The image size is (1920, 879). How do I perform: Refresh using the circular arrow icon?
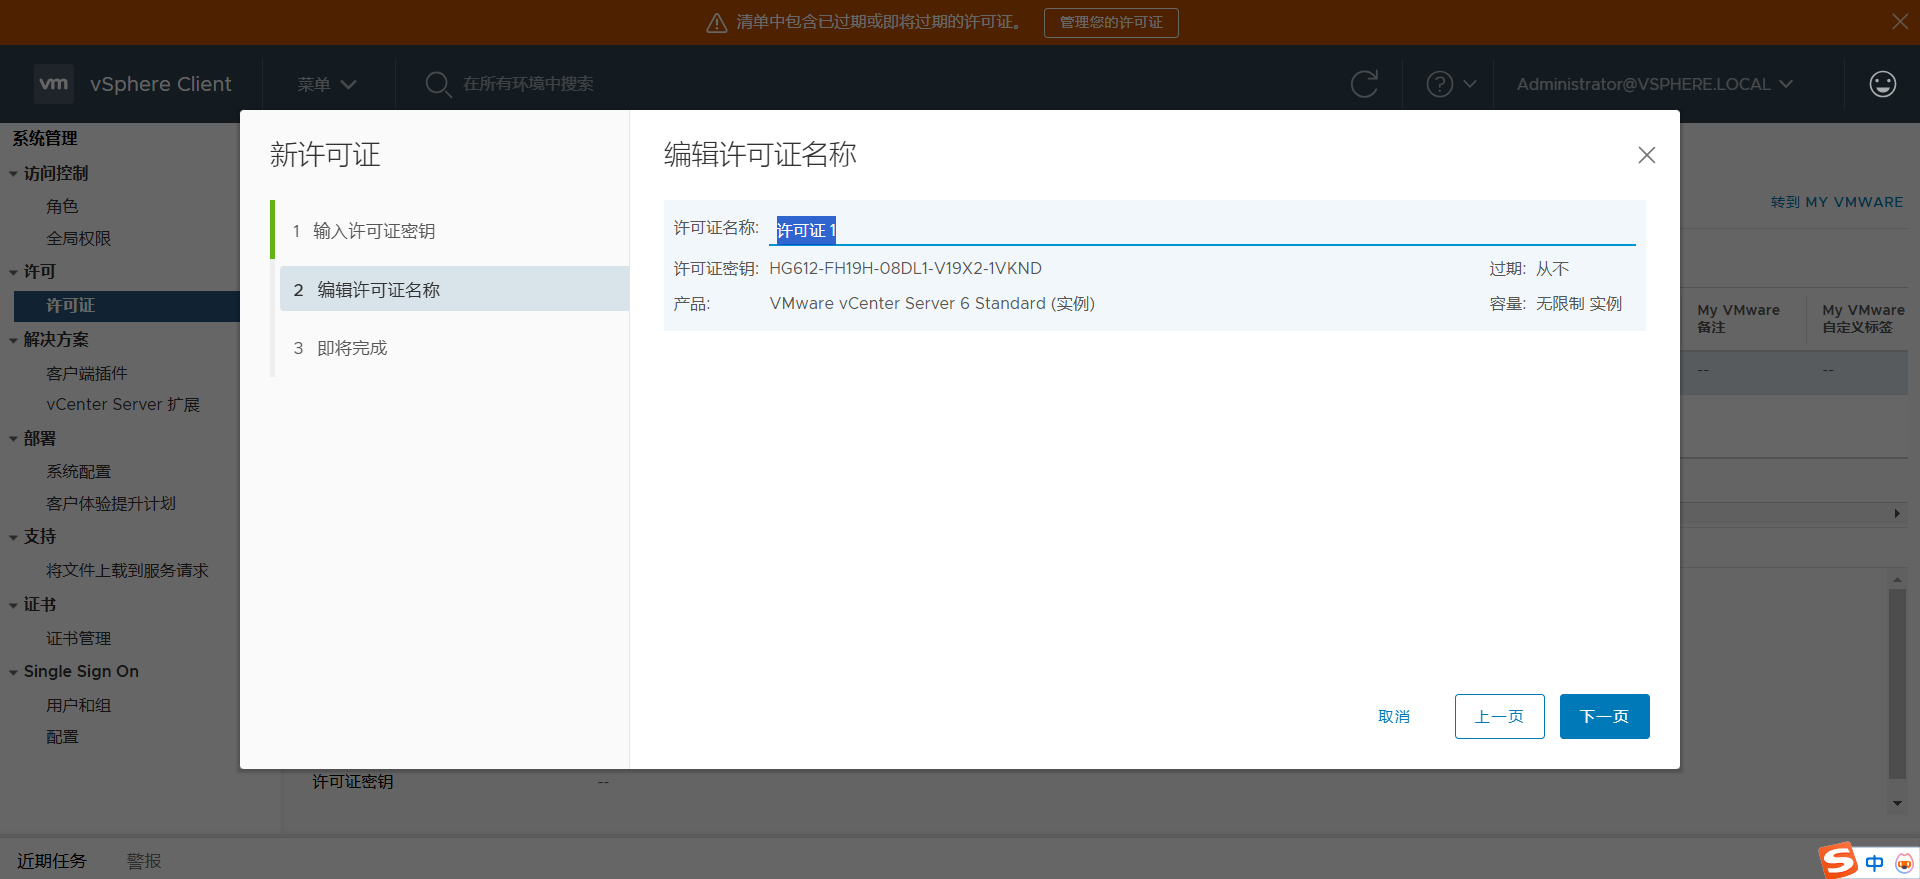[1364, 84]
